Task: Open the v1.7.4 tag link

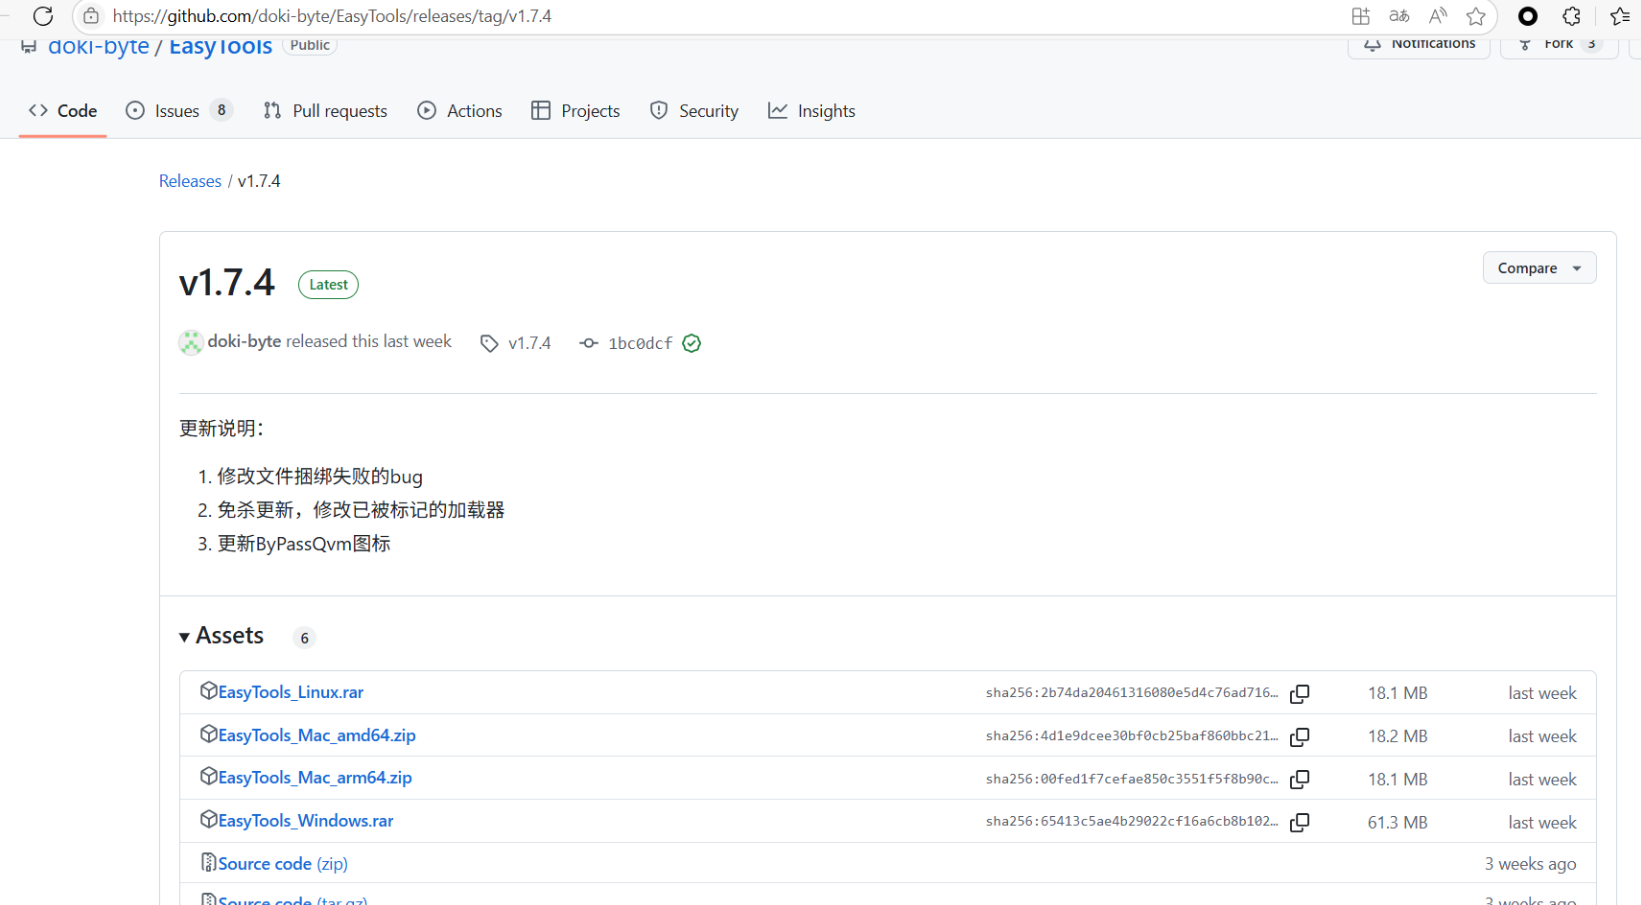Action: (x=529, y=343)
